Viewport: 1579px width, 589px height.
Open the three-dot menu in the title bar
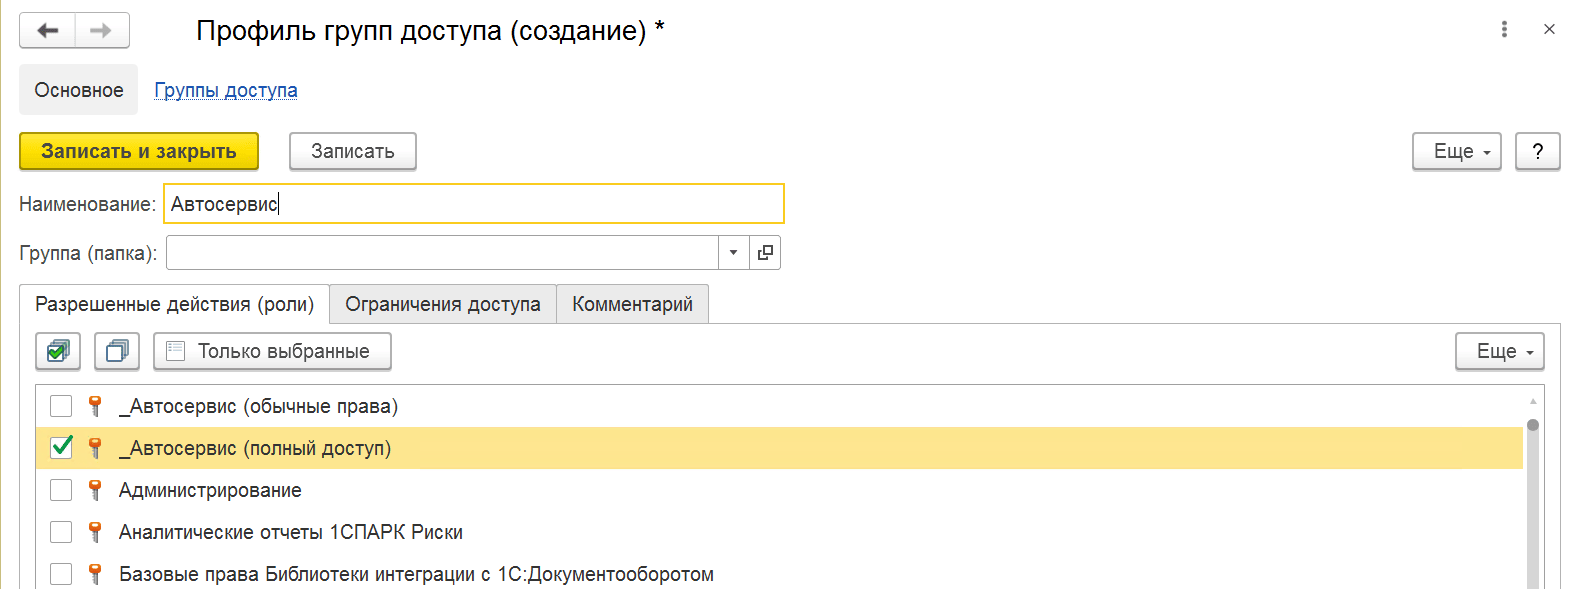point(1504,29)
